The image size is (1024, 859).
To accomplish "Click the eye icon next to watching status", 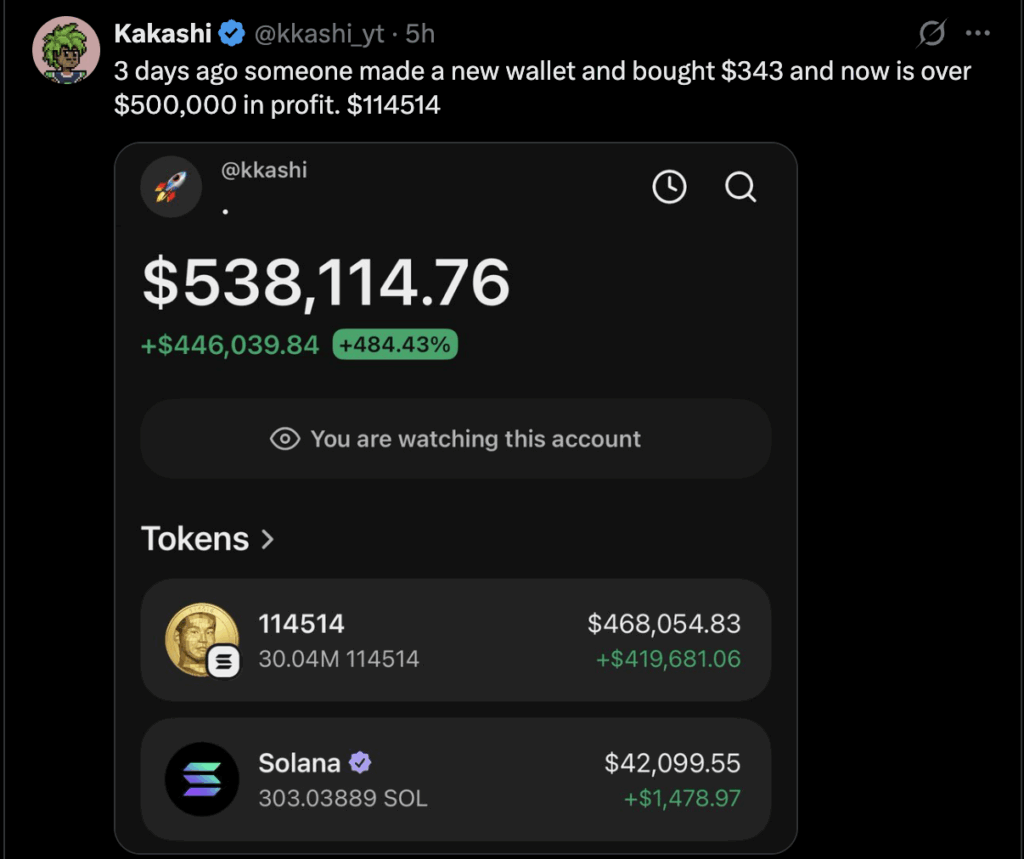I will pyautogui.click(x=288, y=438).
